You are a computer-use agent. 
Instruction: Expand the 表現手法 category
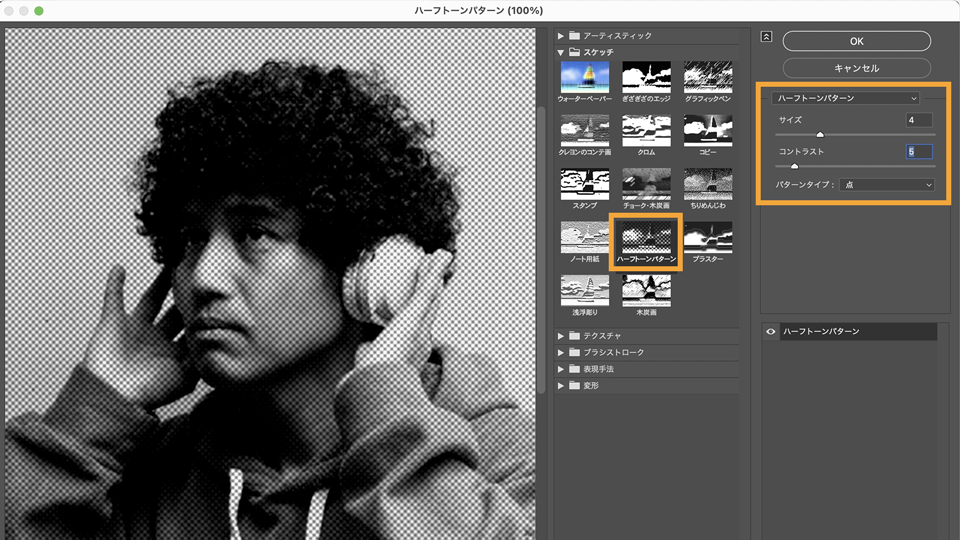click(x=560, y=369)
